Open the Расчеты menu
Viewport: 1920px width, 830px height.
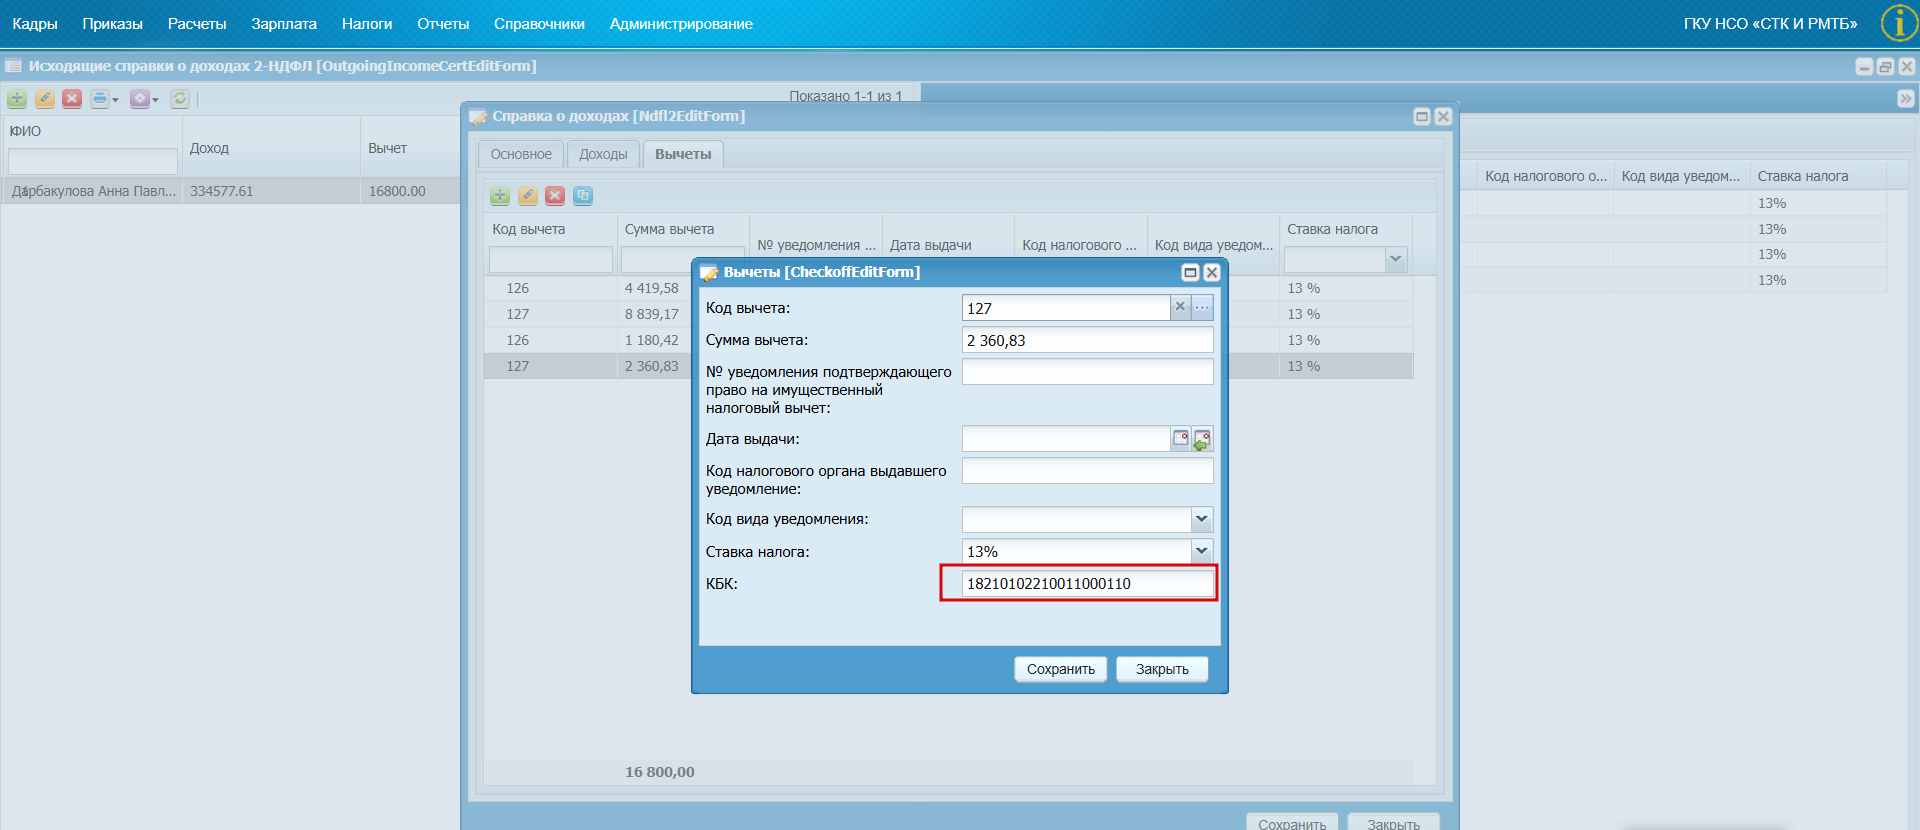pos(197,24)
